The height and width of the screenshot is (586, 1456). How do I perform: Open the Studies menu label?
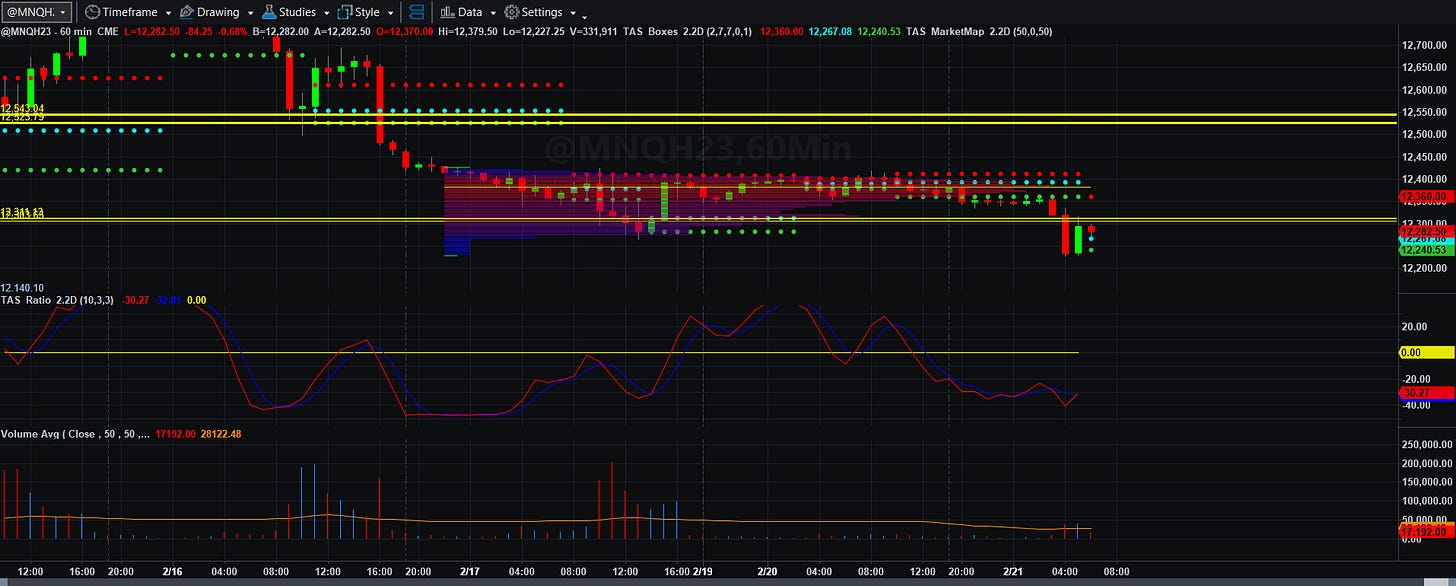coord(298,12)
